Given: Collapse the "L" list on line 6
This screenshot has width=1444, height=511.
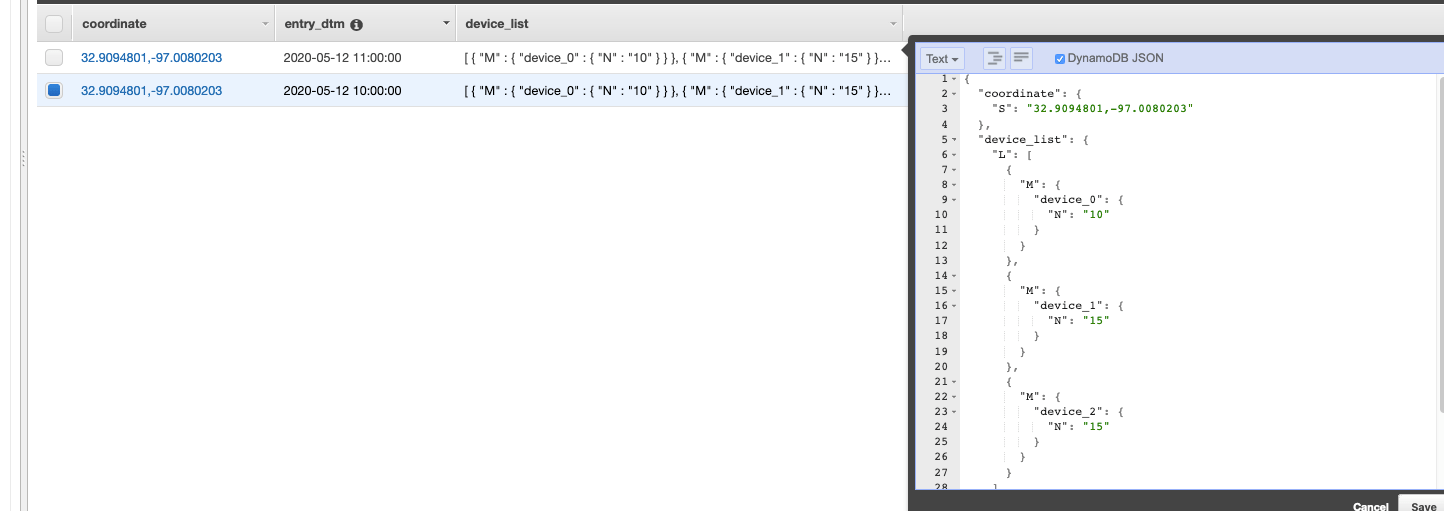Looking at the screenshot, I should click(955, 155).
